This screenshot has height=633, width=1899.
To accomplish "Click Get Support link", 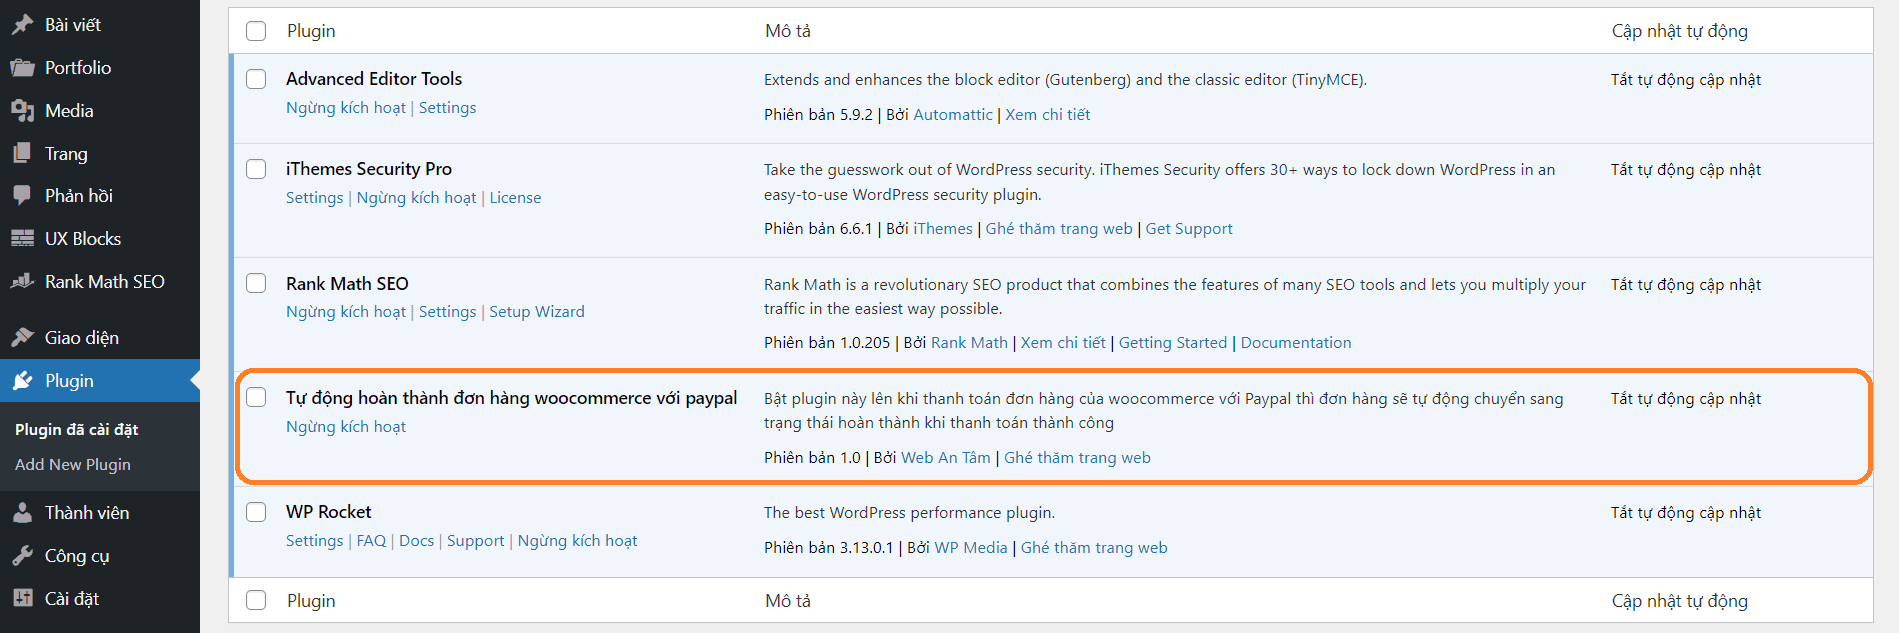I will [1189, 229].
